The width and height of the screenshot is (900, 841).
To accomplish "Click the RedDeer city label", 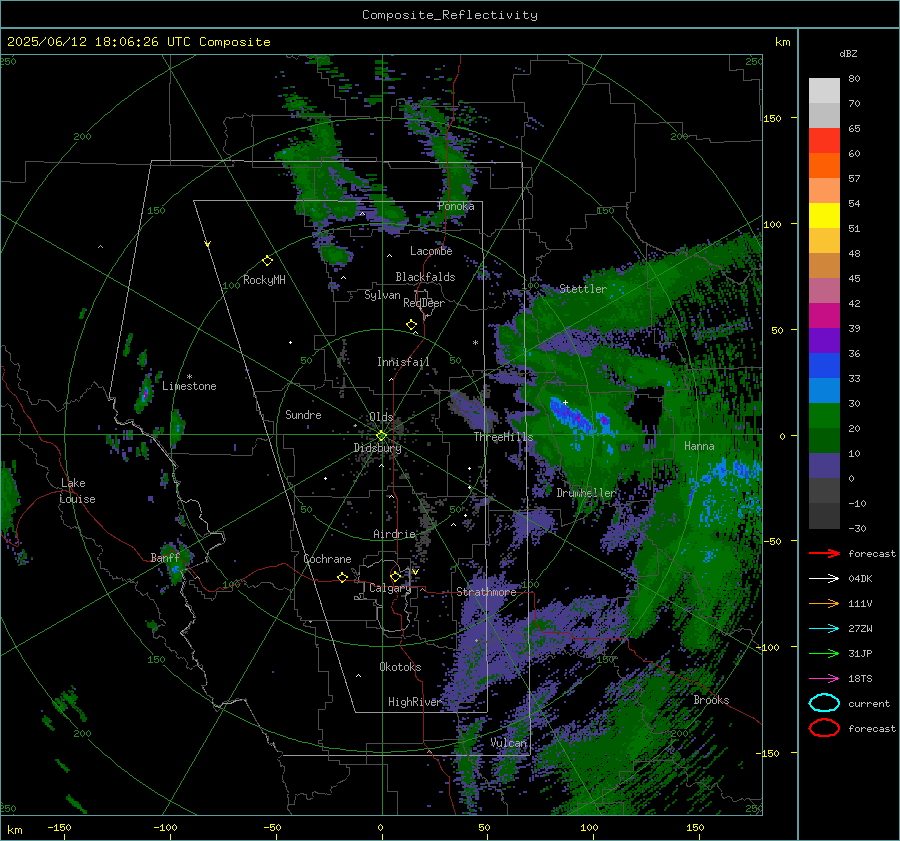I will coord(424,303).
